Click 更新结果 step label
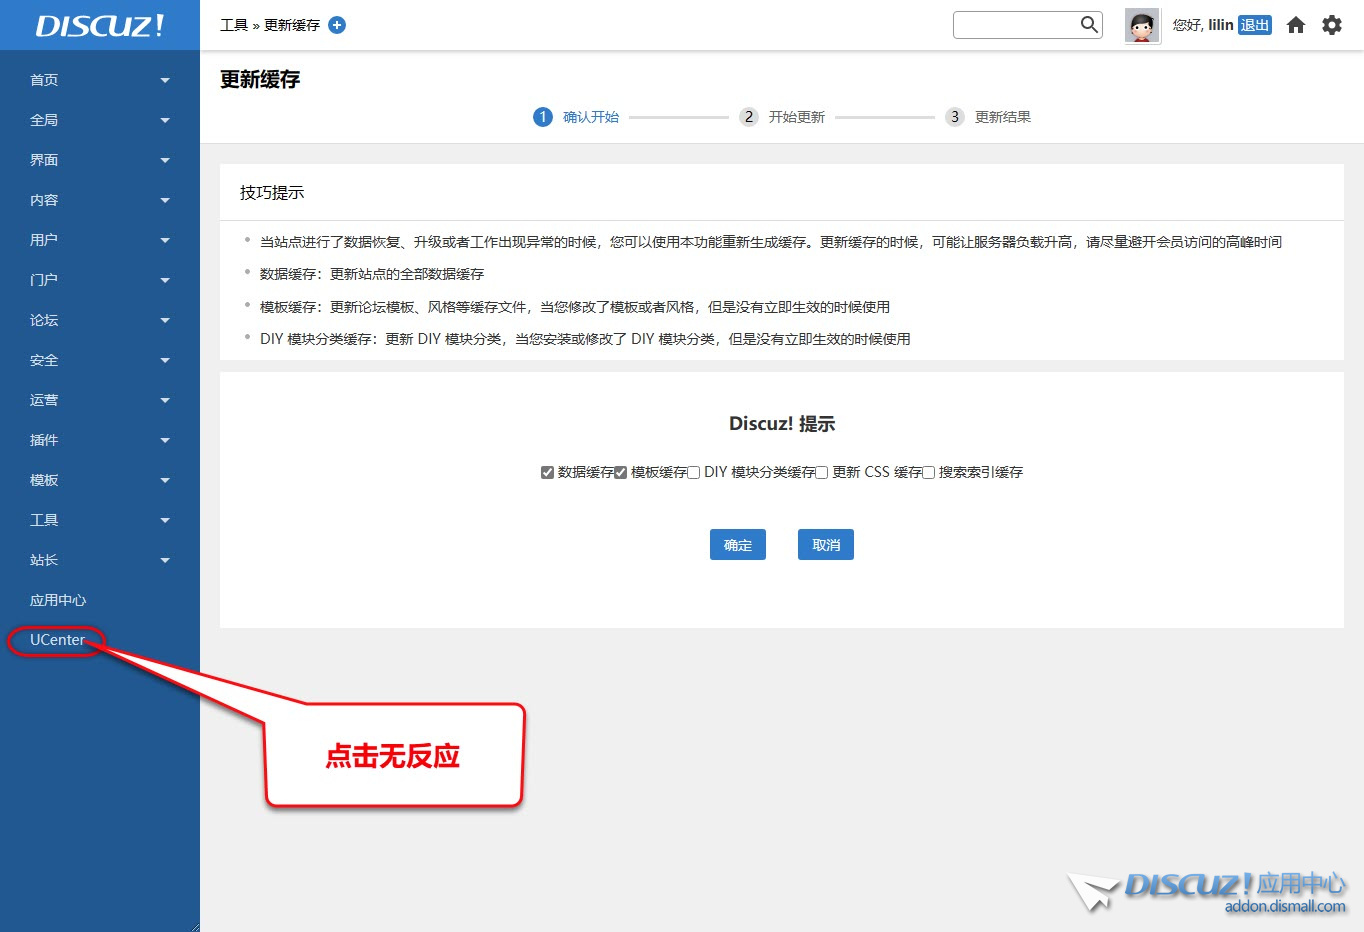This screenshot has height=932, width=1364. pyautogui.click(x=1003, y=117)
